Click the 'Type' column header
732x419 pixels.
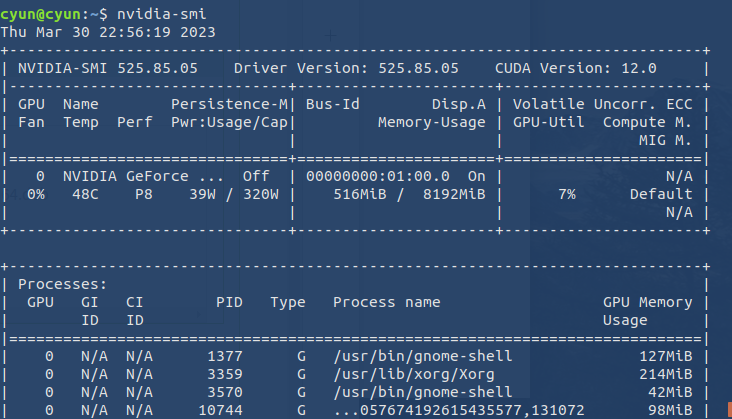(x=288, y=302)
